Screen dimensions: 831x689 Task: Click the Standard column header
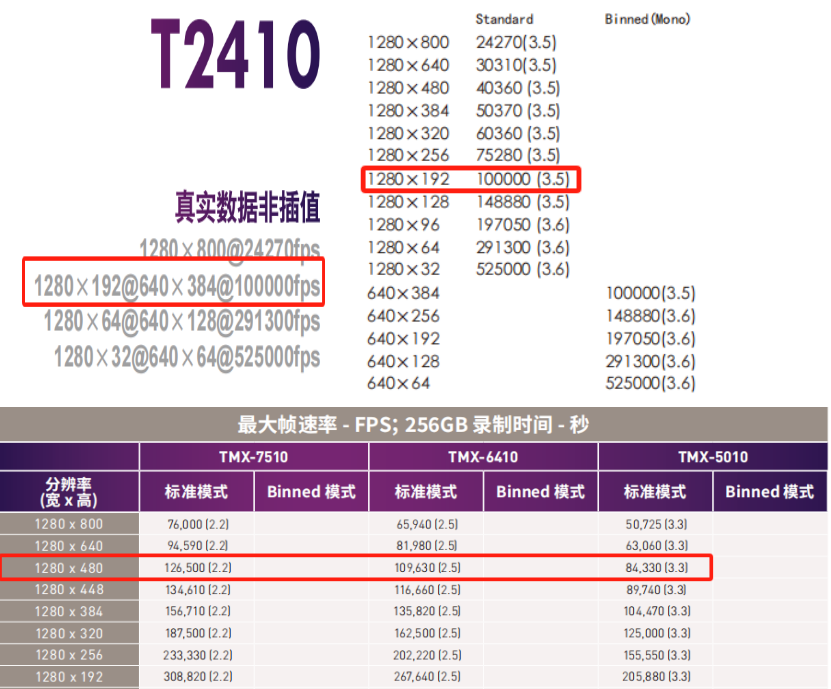pos(504,19)
